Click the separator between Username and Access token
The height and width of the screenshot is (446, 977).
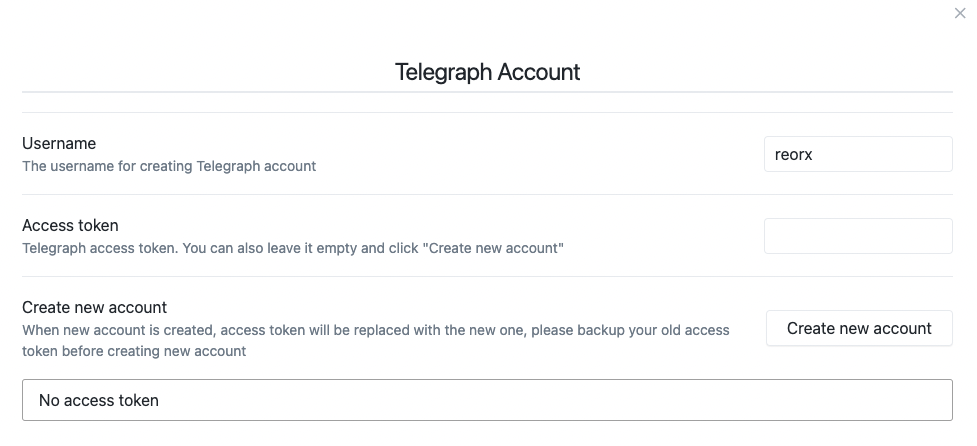click(487, 195)
